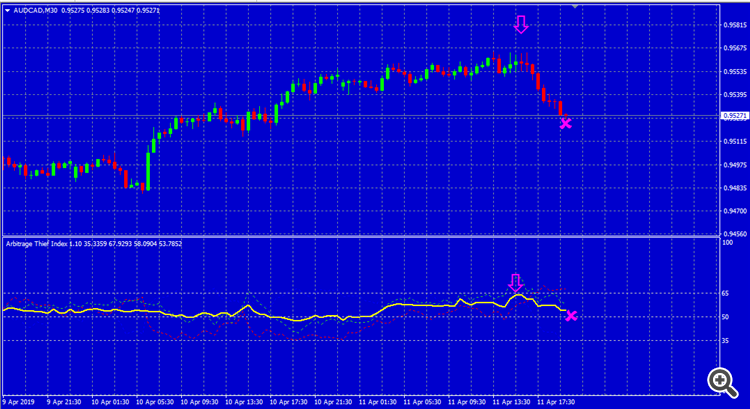Click the magnifier zoom-in icon
The width and height of the screenshot is (750, 409).
722,382
